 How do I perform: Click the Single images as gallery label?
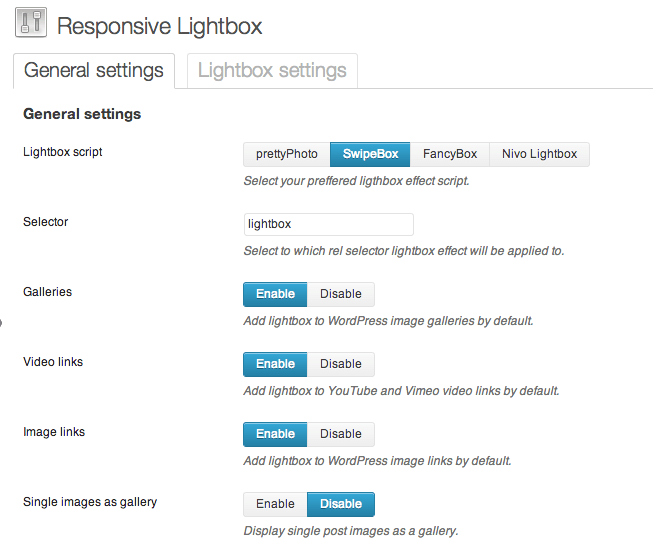[90, 502]
